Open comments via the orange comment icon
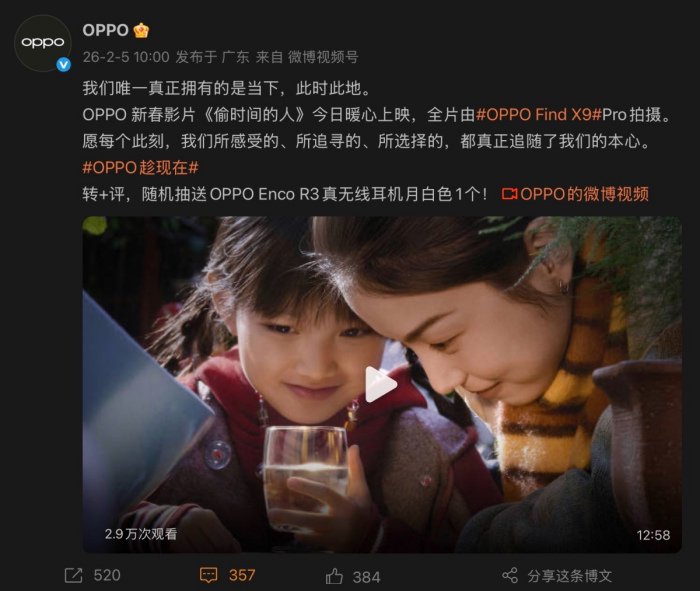 [208, 575]
